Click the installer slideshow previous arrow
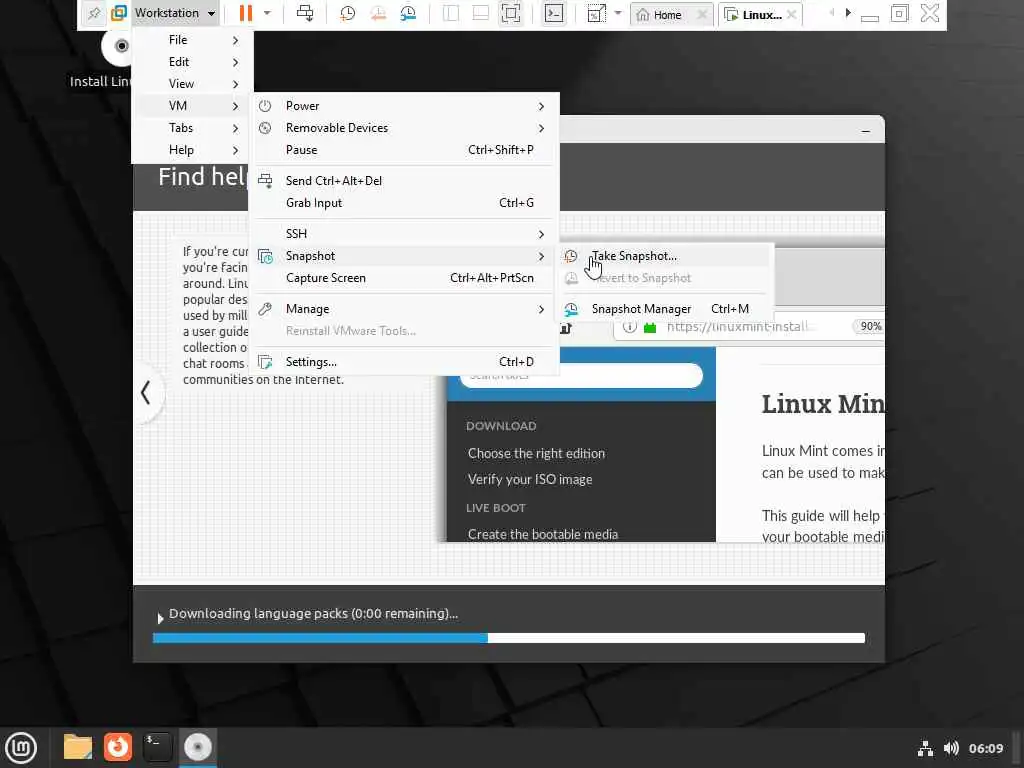Screen dimensions: 1024x768 click(x=146, y=392)
